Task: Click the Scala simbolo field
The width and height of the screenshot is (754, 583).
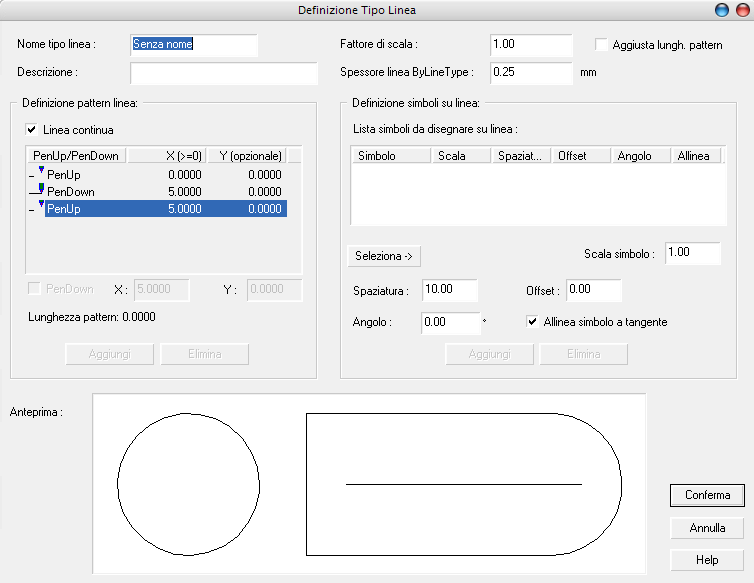Action: [692, 253]
